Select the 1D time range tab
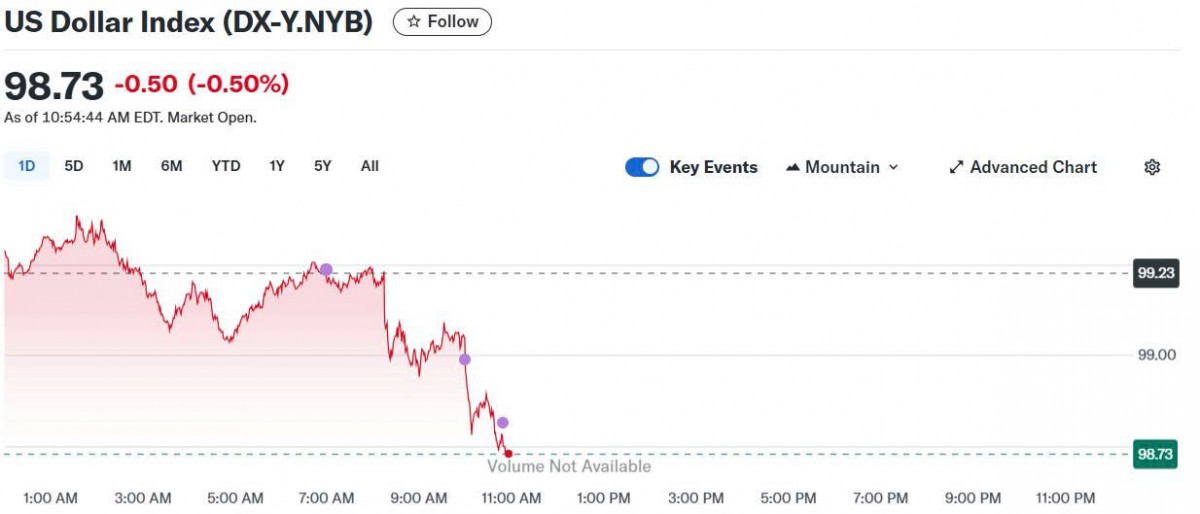The image size is (1200, 514). pyautogui.click(x=27, y=166)
